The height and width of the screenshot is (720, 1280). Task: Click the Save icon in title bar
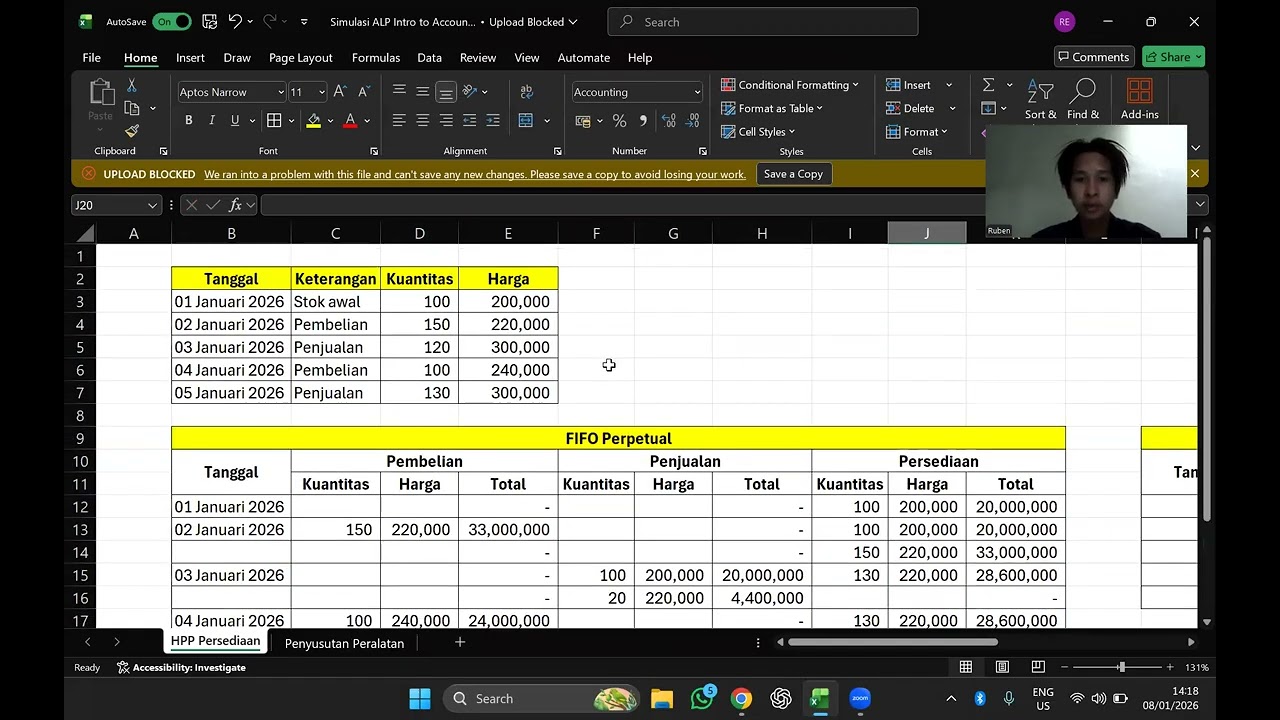pos(209,21)
